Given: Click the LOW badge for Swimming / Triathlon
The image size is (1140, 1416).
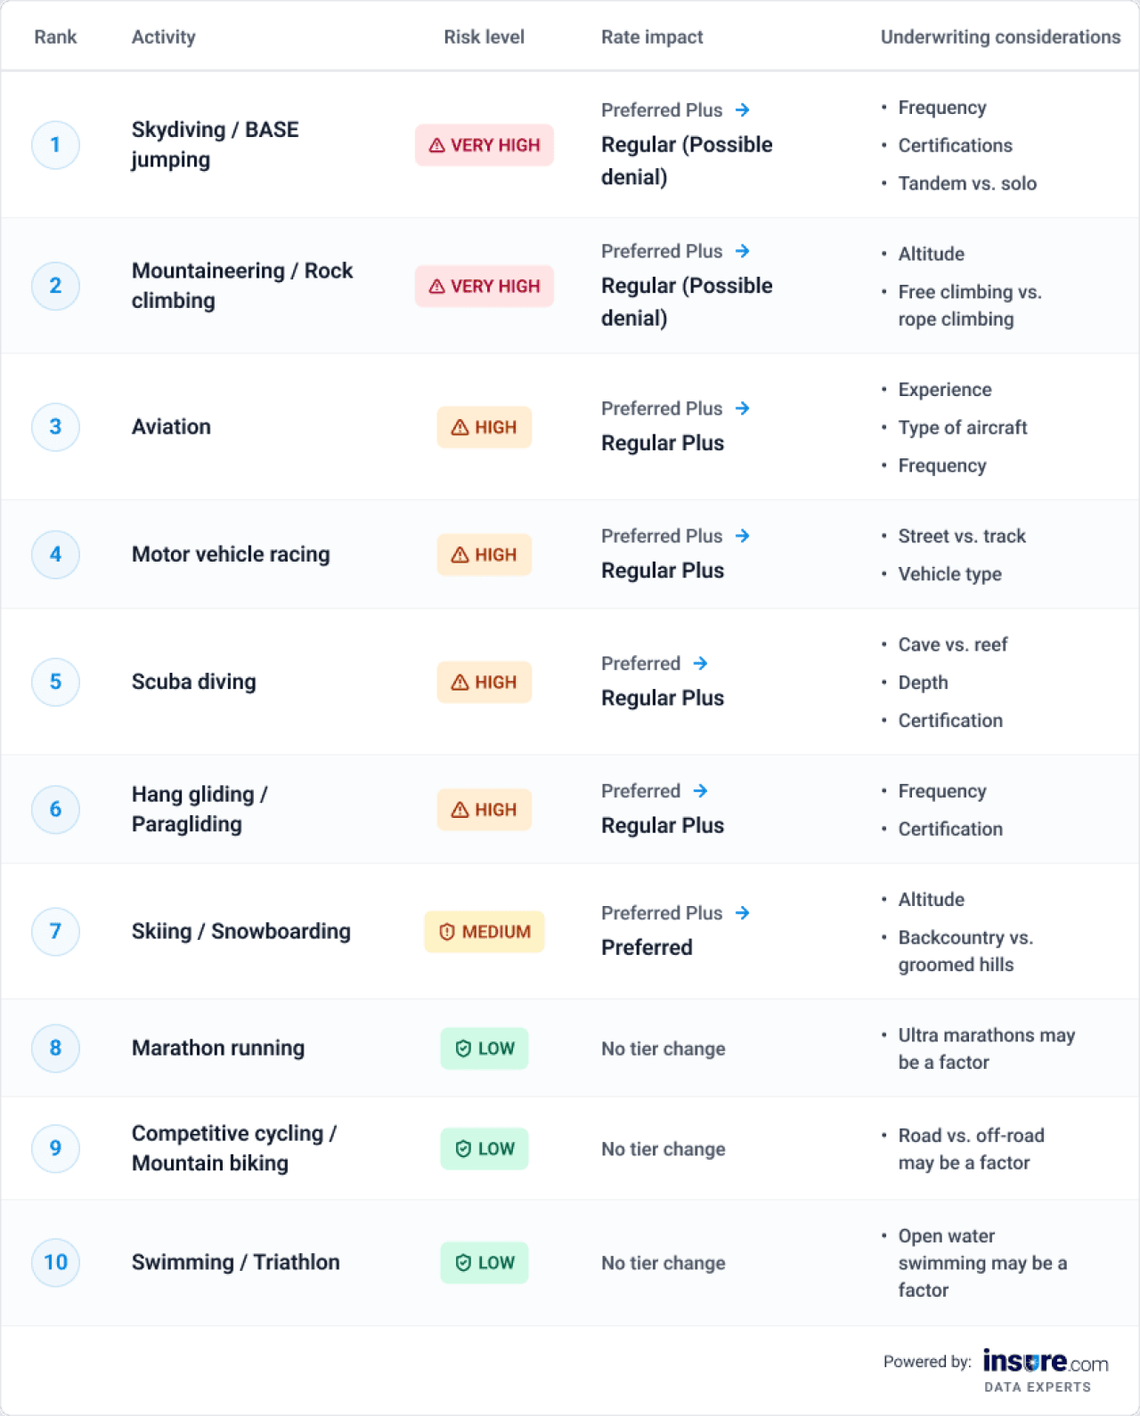Looking at the screenshot, I should tap(484, 1263).
